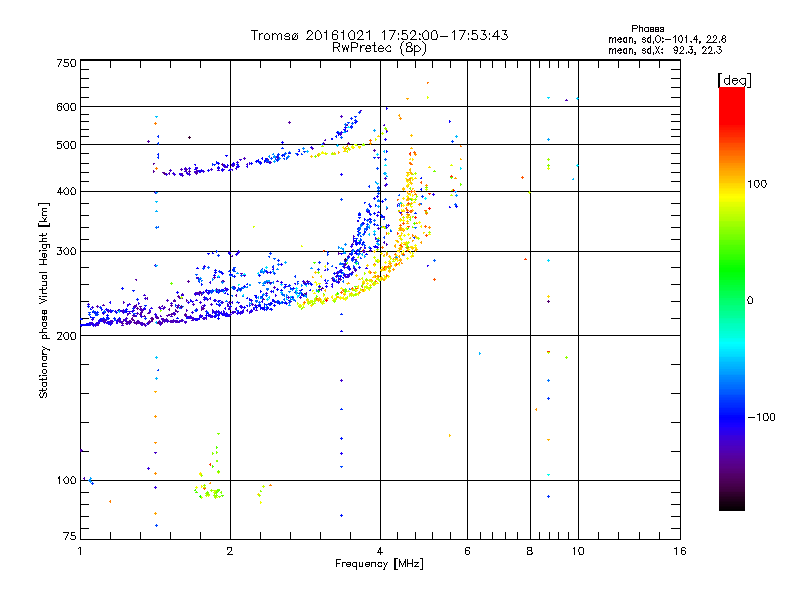This screenshot has height=600, width=800.
Task: Click the plot title 'Tromsø 20161021 17:52:00-17:53:43'
Action: (x=379, y=35)
